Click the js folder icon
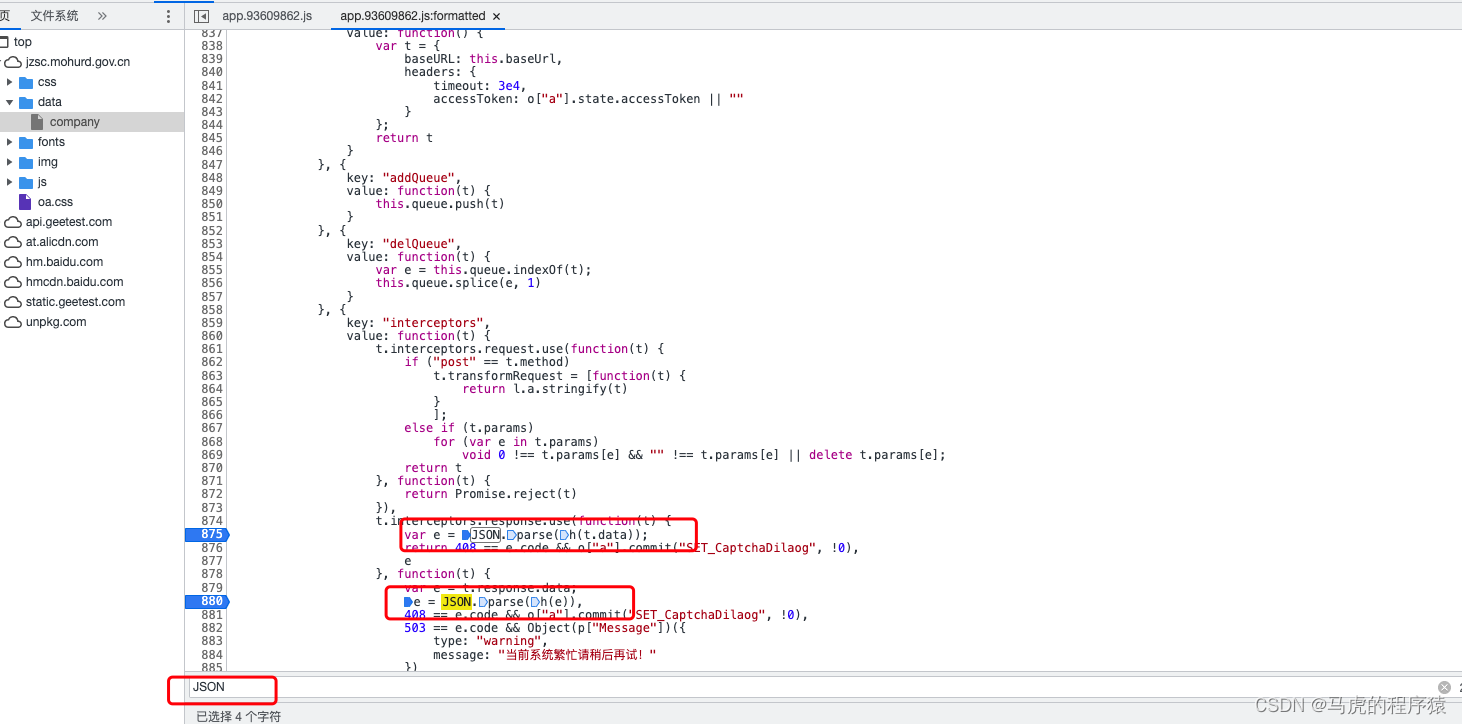Image resolution: width=1462 pixels, height=724 pixels. click(26, 182)
